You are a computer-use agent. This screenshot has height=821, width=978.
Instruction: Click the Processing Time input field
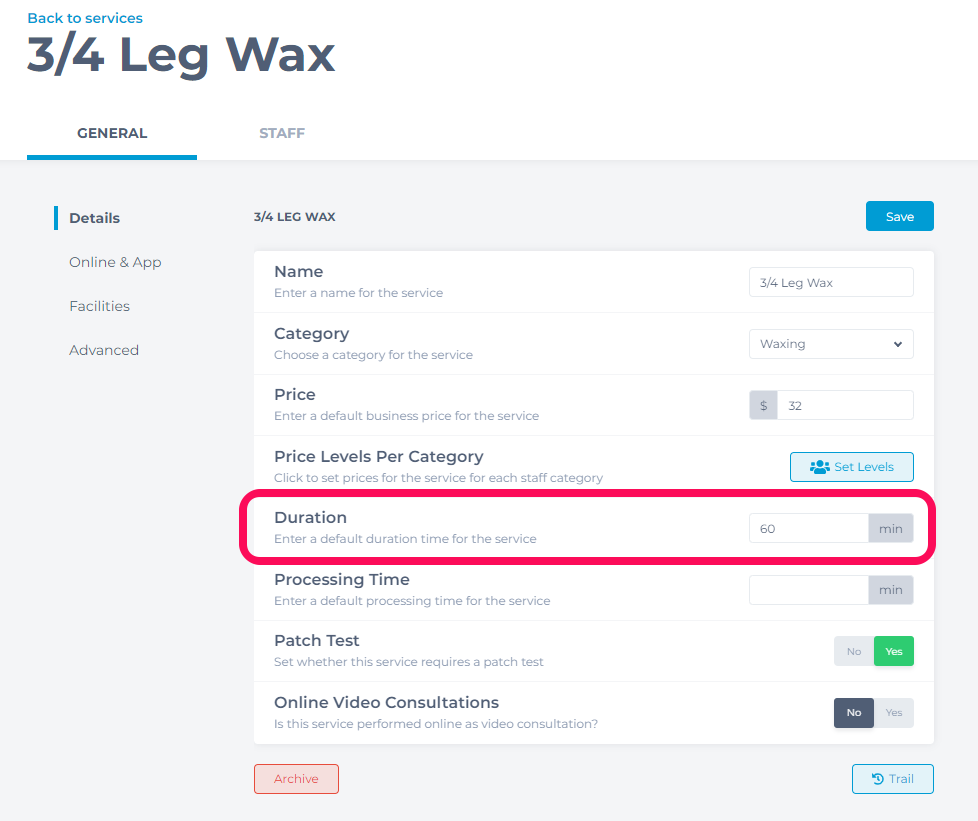[x=808, y=590]
